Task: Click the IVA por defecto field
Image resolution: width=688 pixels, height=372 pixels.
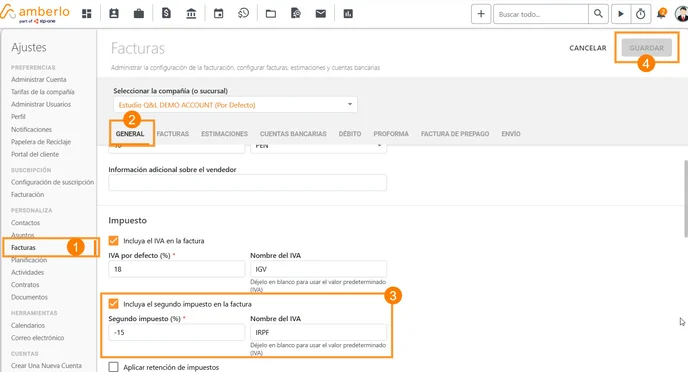Action: 176,269
